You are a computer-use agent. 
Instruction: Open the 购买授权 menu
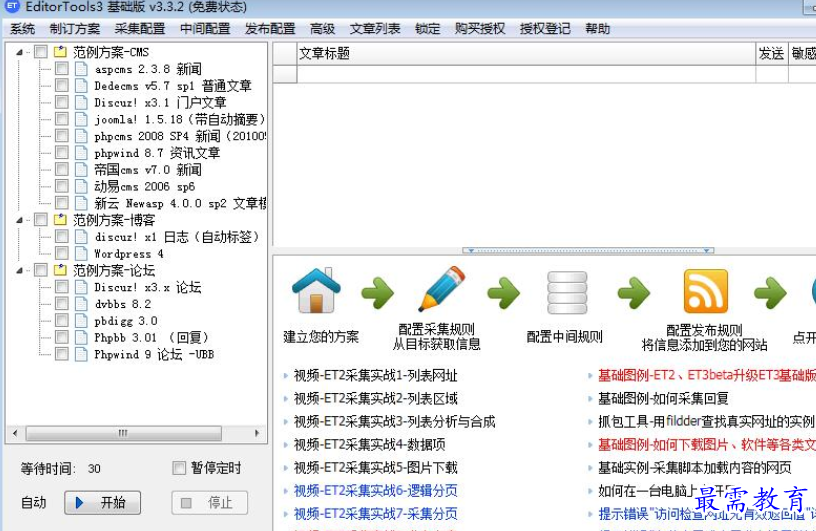480,29
